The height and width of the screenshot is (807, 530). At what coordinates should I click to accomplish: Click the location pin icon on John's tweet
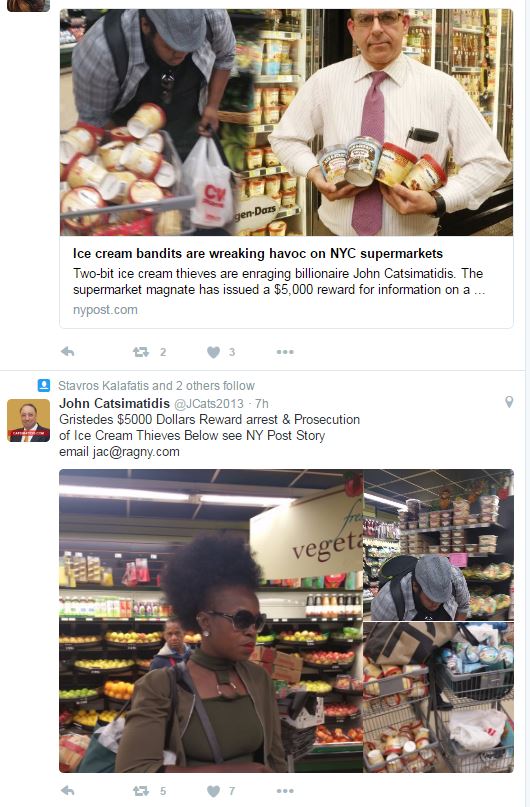click(509, 402)
